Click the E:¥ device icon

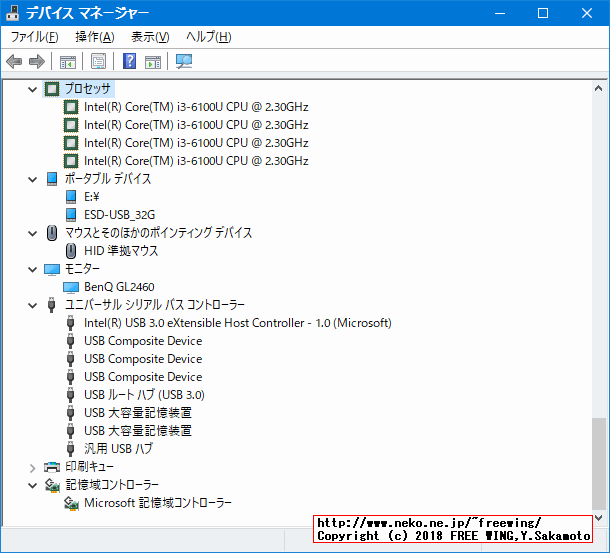pyautogui.click(x=71, y=197)
